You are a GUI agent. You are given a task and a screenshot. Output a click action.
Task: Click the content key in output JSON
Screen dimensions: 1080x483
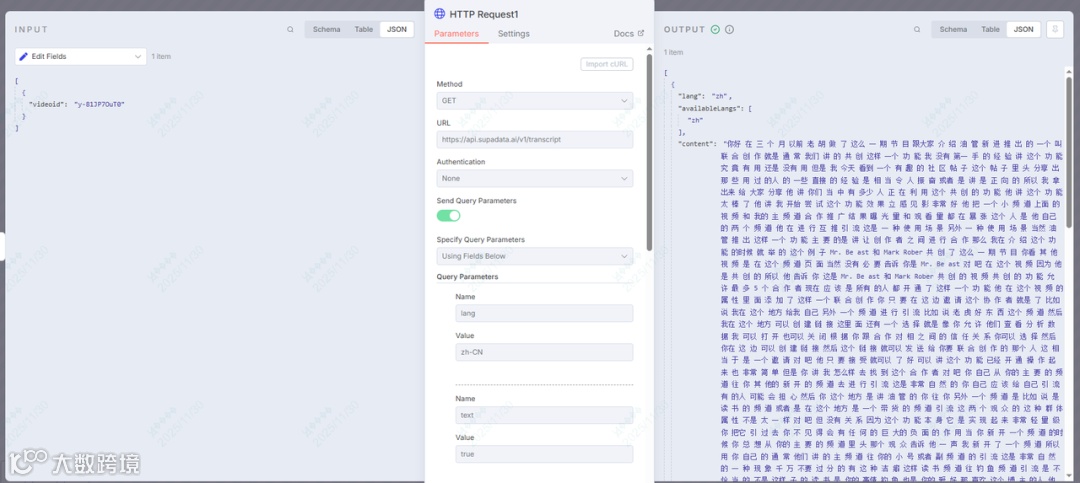click(698, 144)
